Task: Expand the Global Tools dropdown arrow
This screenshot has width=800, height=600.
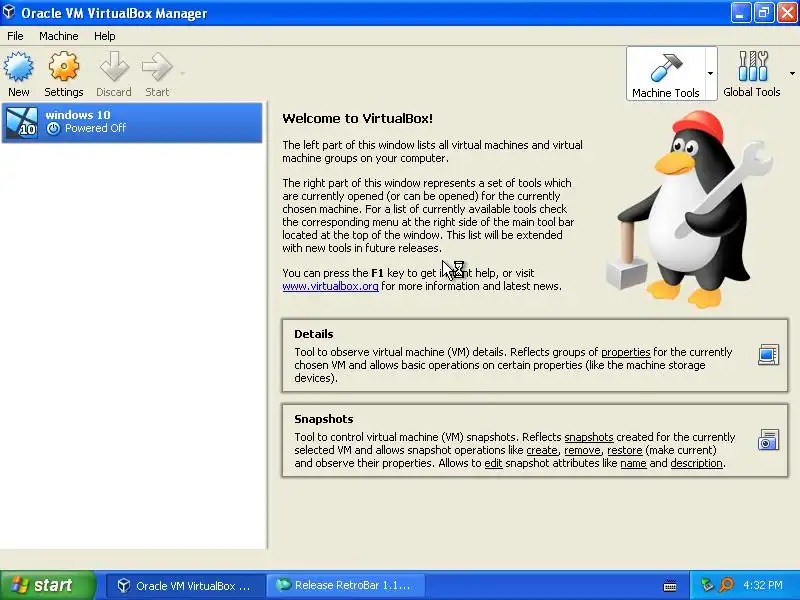Action: click(792, 73)
